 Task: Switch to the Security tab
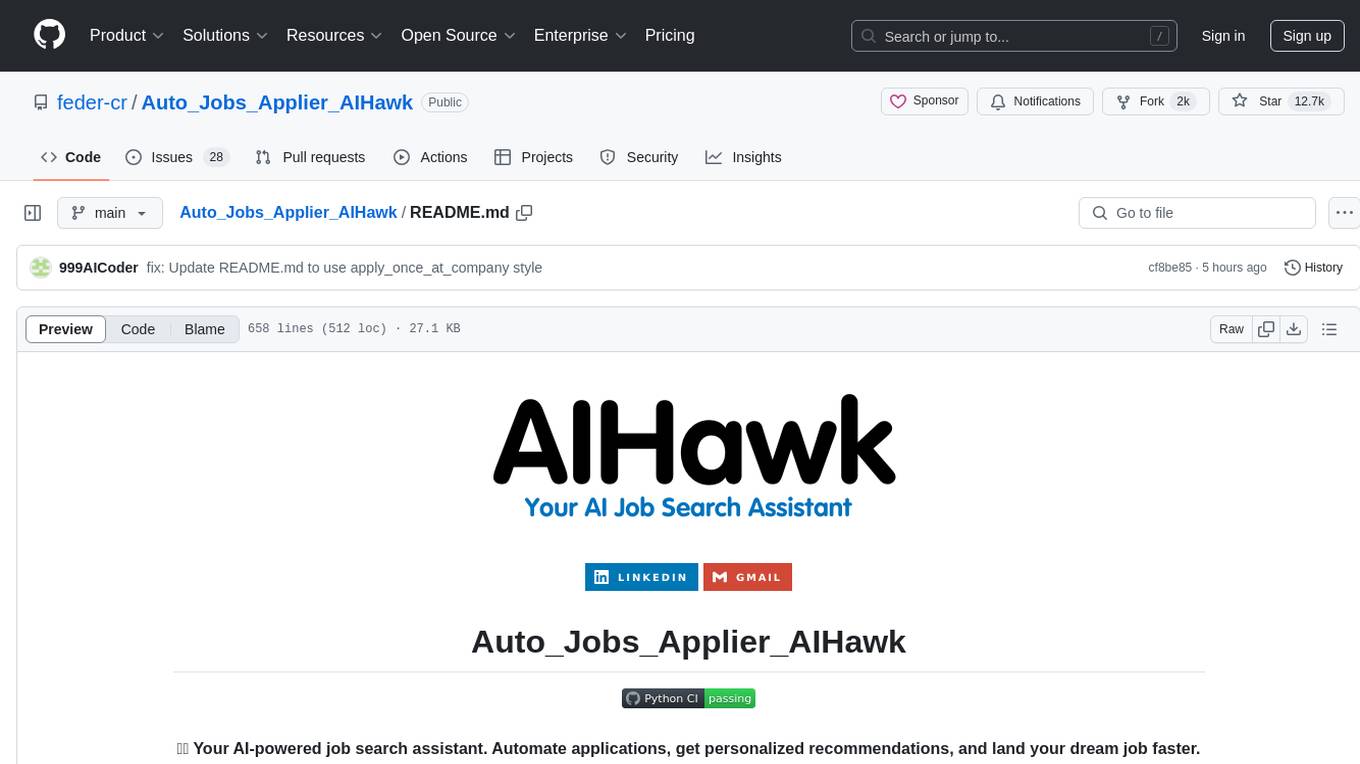[638, 157]
